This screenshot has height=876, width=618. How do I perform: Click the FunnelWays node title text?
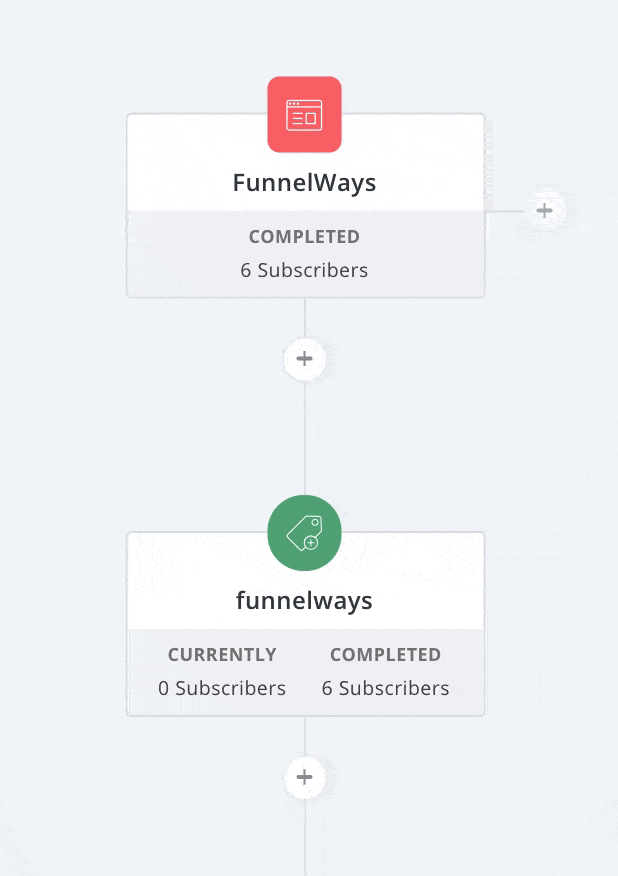pos(304,182)
